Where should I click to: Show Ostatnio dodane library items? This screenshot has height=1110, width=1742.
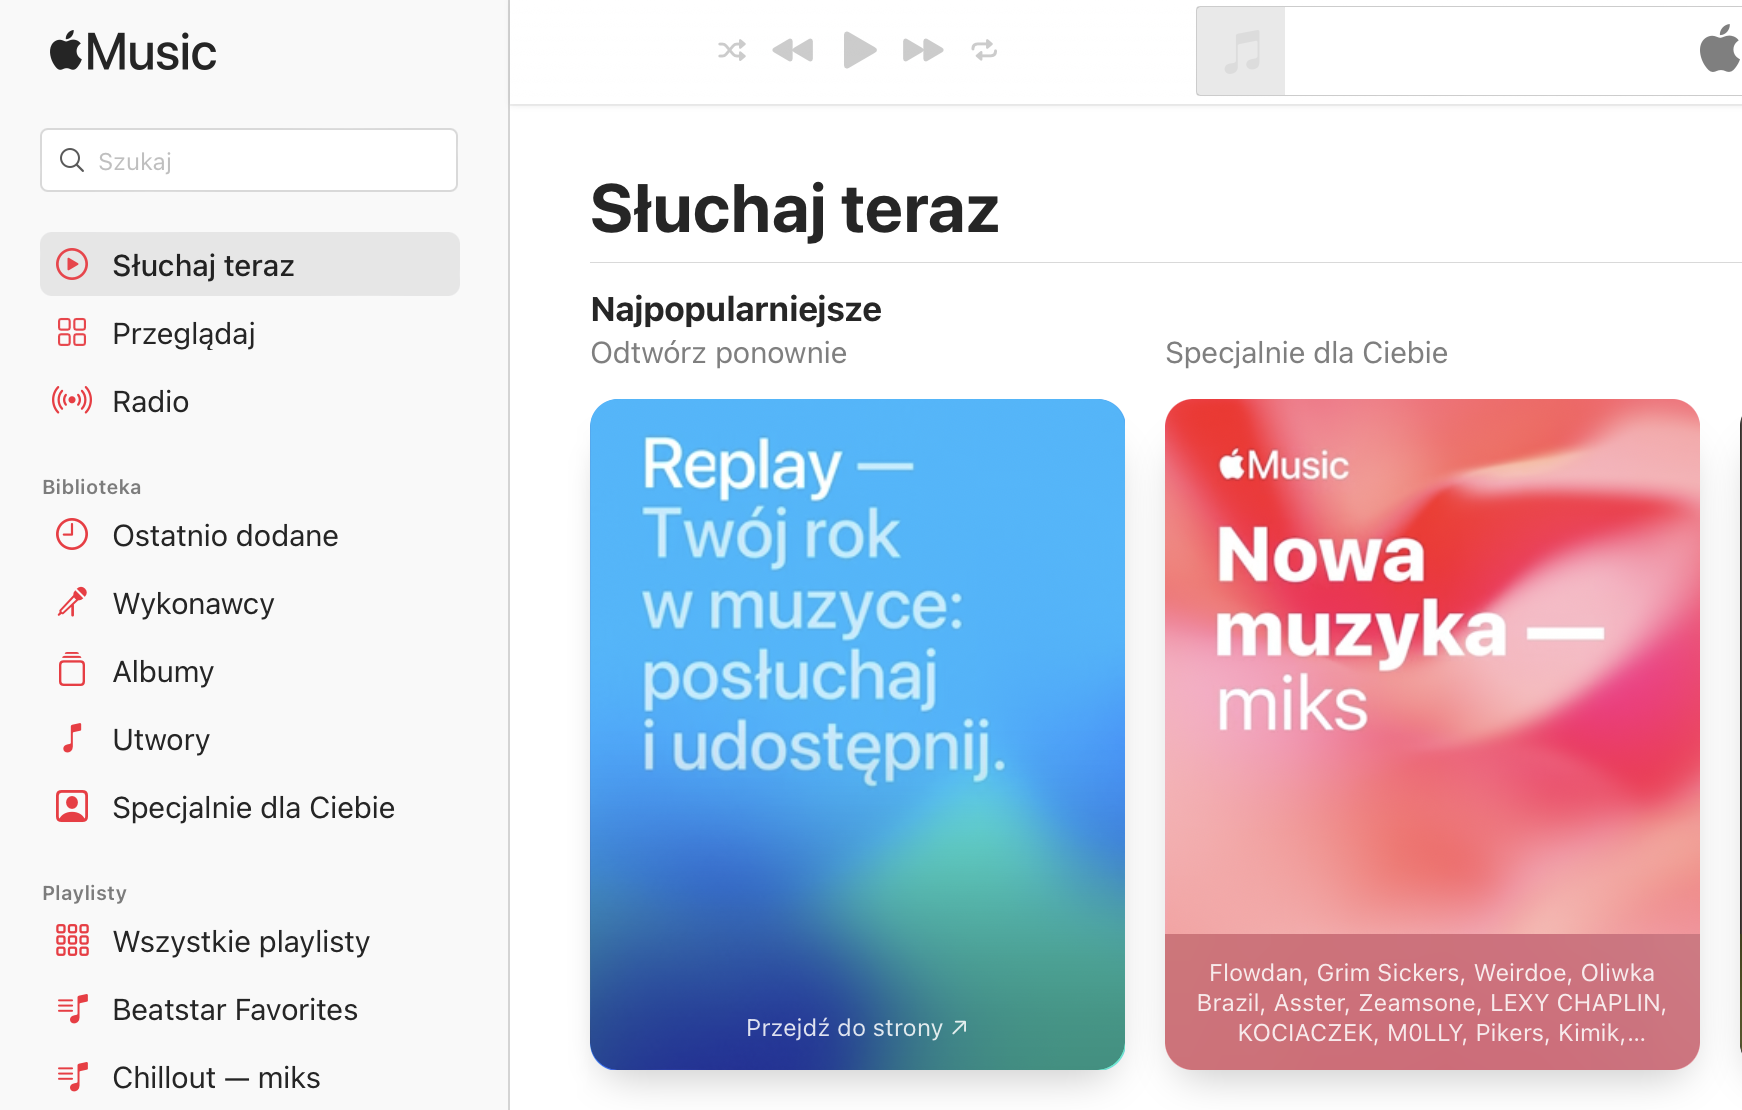coord(250,535)
